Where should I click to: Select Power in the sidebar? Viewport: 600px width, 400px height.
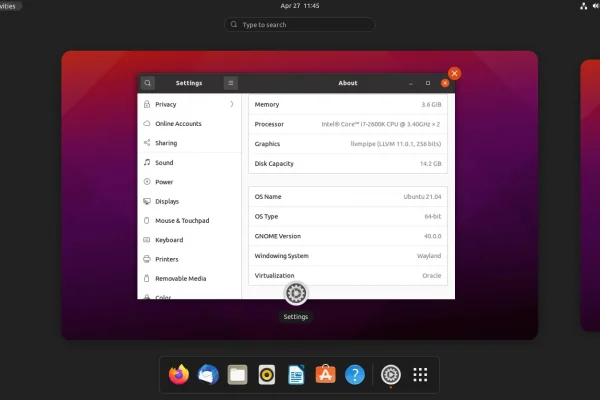click(x=189, y=182)
